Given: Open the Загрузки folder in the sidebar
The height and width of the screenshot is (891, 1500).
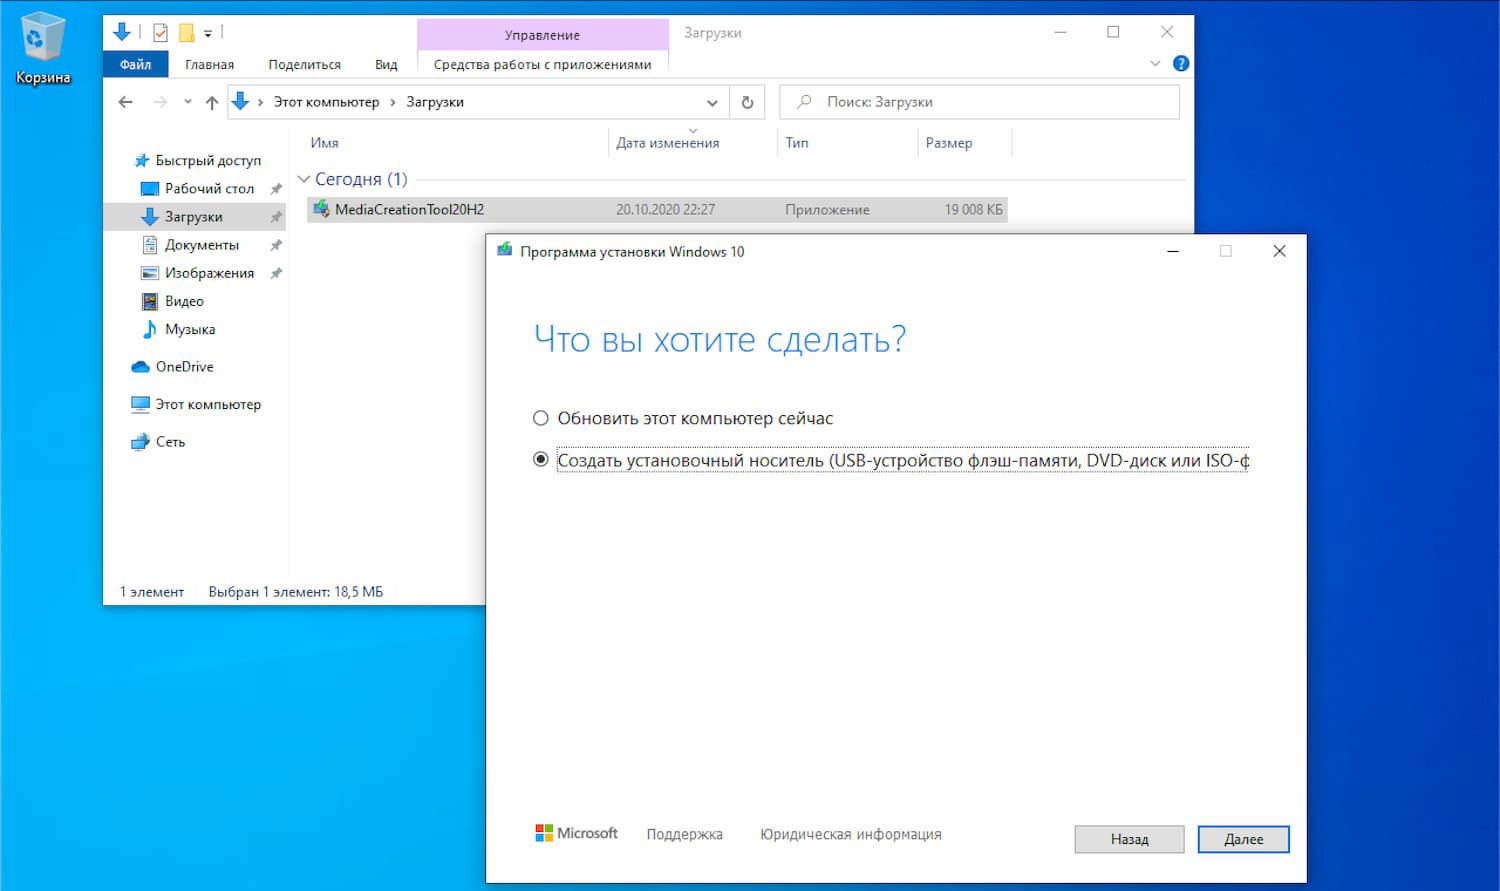Looking at the screenshot, I should [x=194, y=216].
